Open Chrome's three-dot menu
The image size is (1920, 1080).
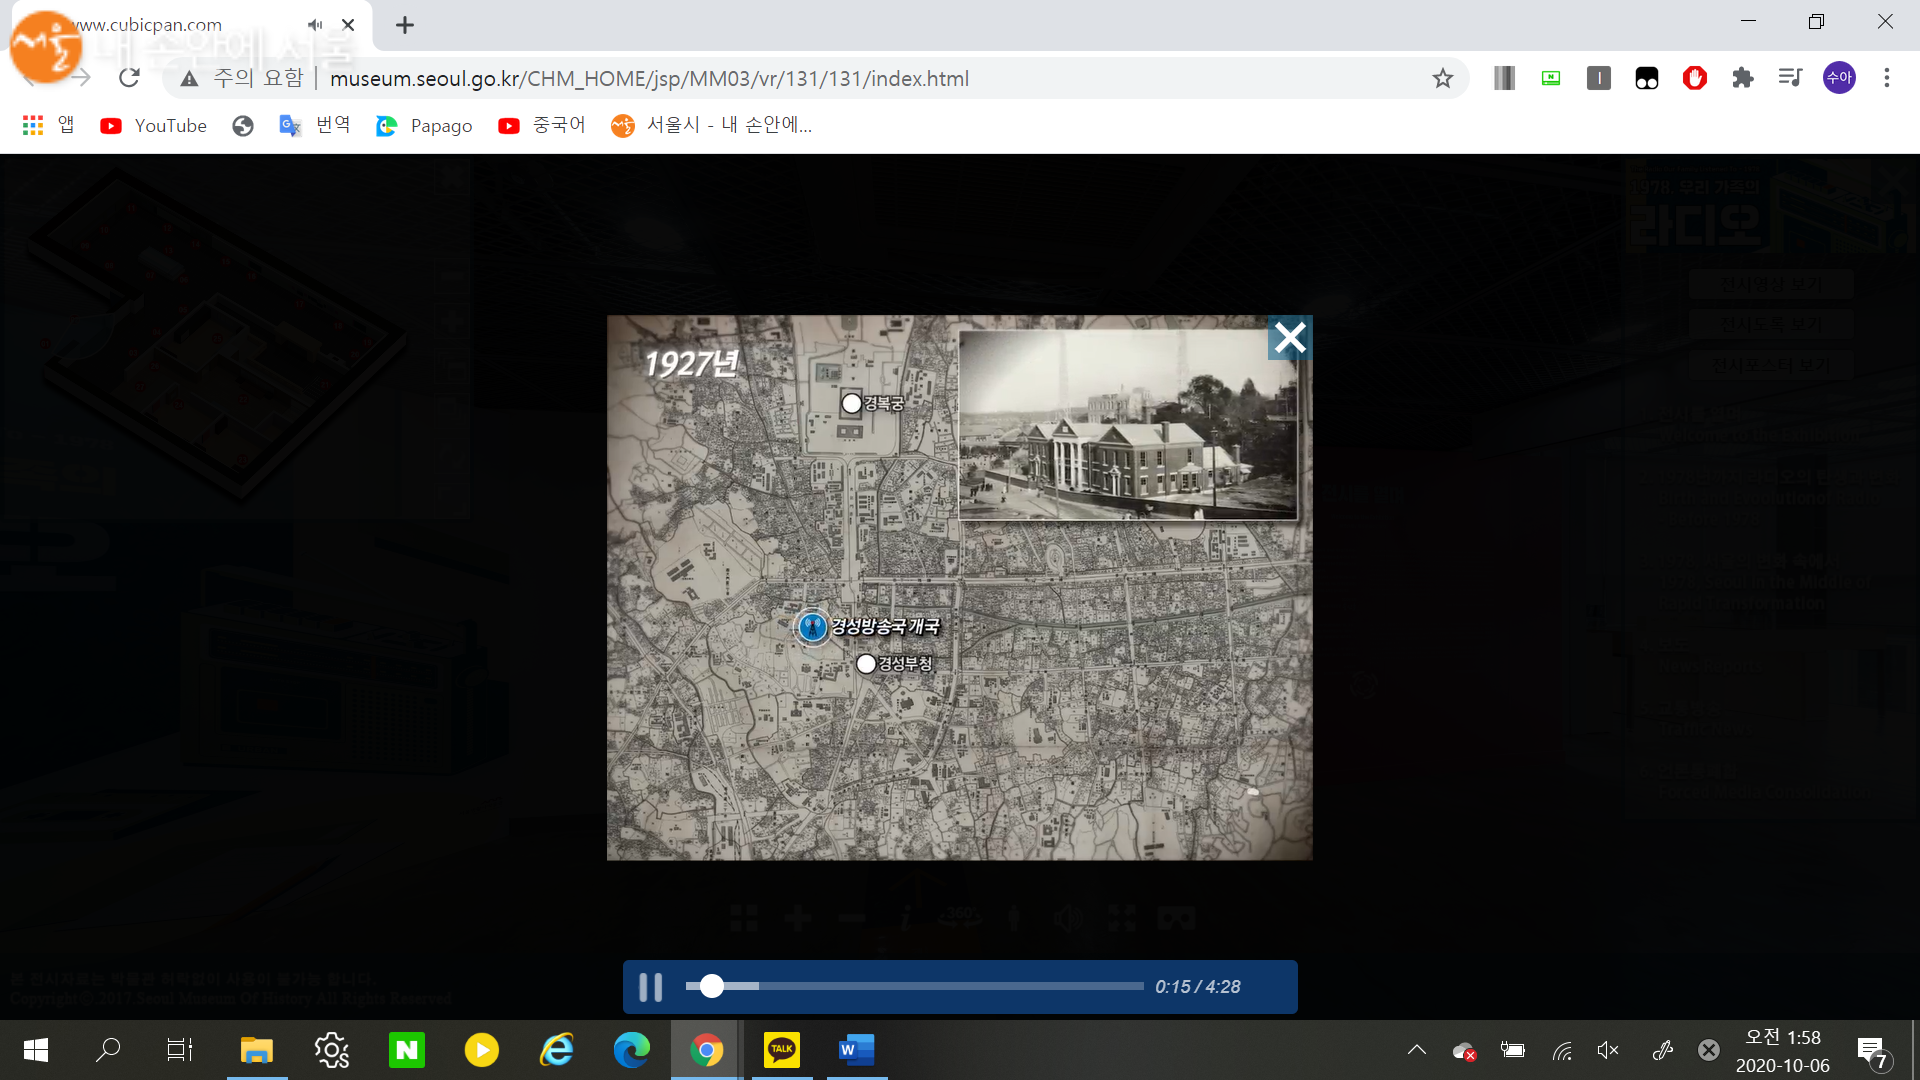coord(1886,78)
